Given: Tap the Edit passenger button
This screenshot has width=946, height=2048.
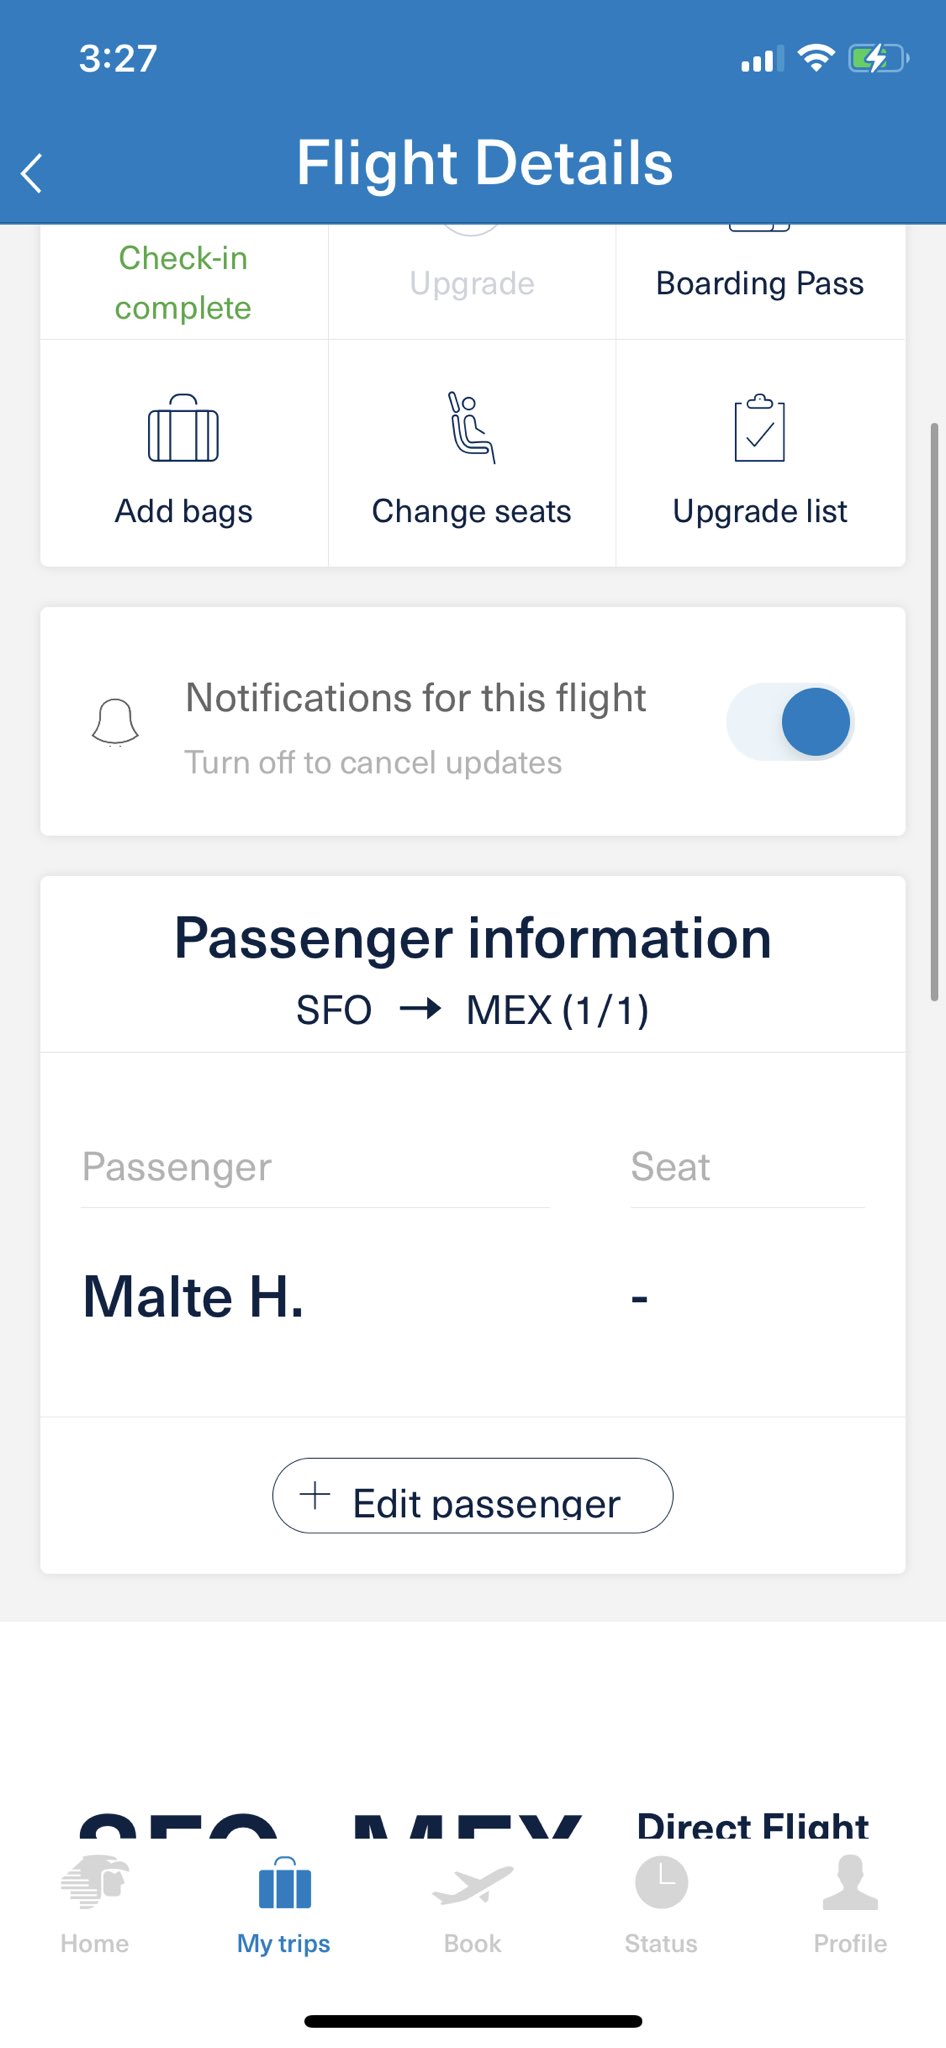Looking at the screenshot, I should click(473, 1495).
